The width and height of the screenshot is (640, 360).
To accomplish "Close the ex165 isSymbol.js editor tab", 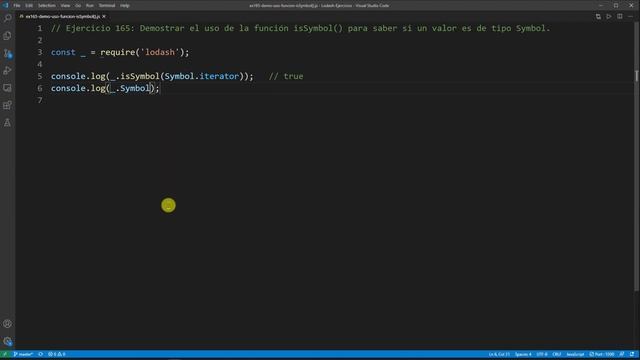I will point(104,16).
